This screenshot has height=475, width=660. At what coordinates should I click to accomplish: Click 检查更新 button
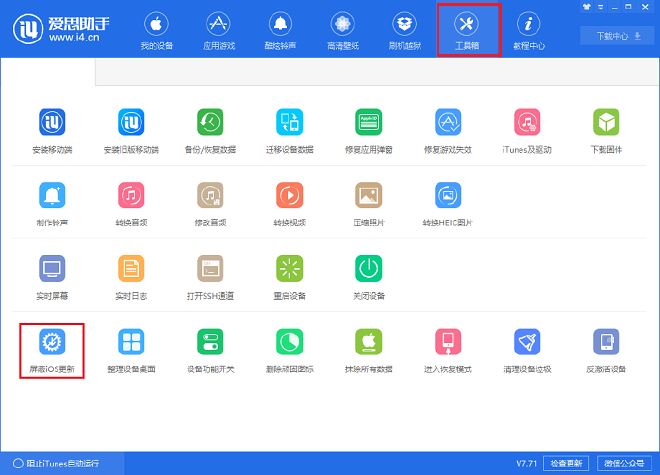(567, 463)
